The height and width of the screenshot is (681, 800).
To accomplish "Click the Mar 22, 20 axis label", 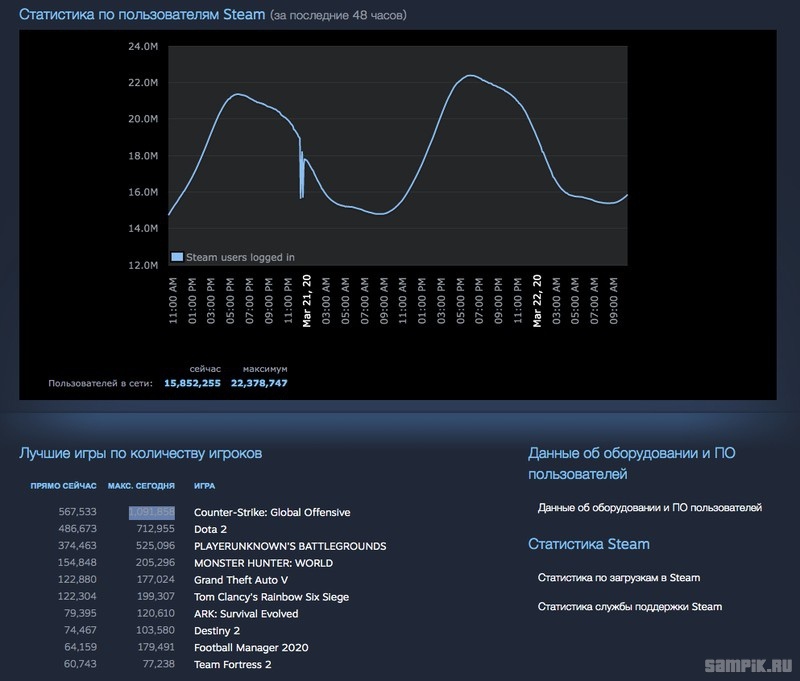I will pyautogui.click(x=537, y=301).
